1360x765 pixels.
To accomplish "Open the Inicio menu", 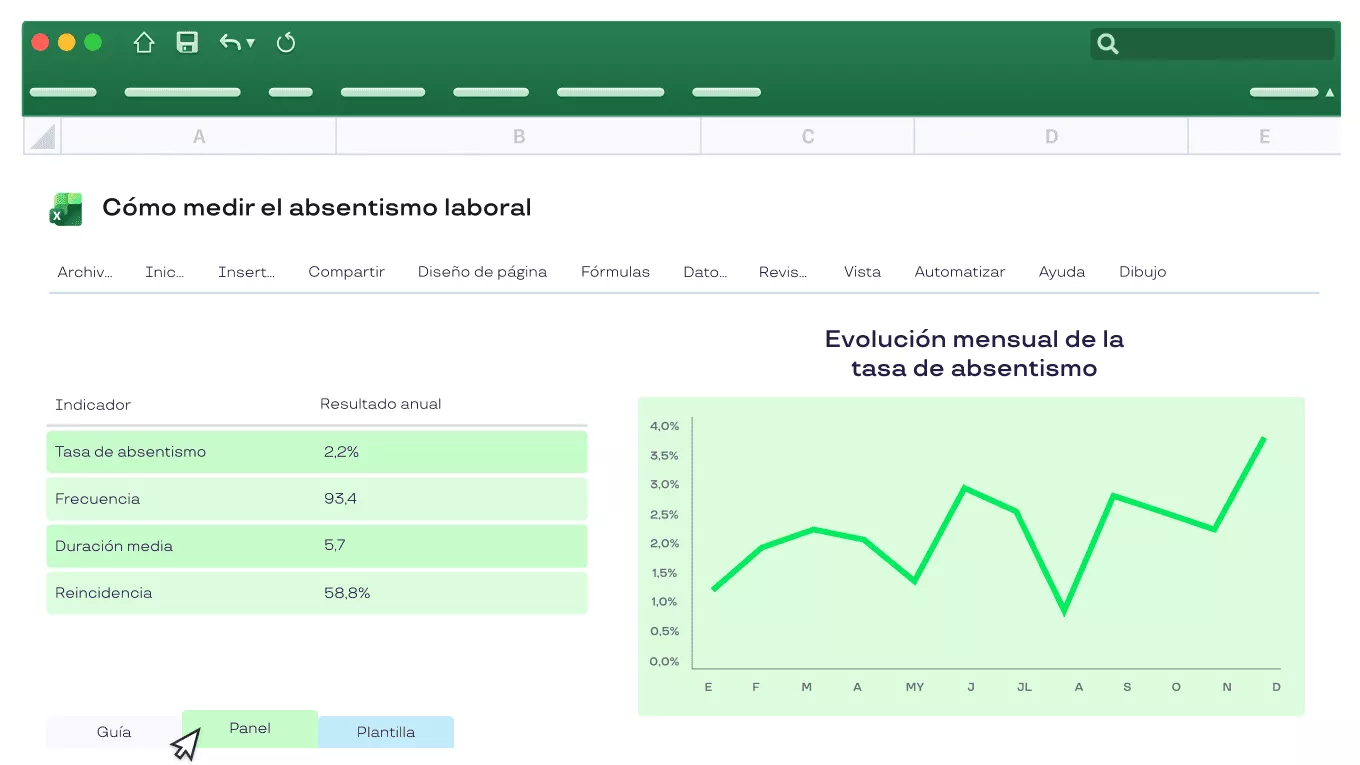I will (x=165, y=272).
